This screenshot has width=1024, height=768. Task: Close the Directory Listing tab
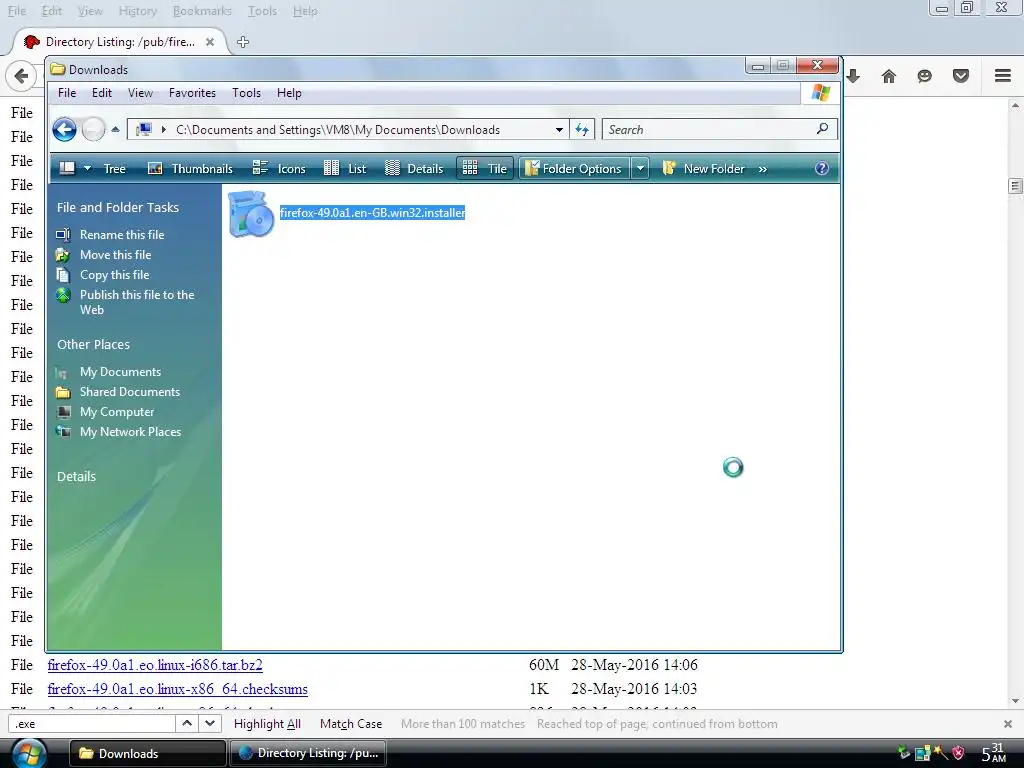(x=210, y=42)
